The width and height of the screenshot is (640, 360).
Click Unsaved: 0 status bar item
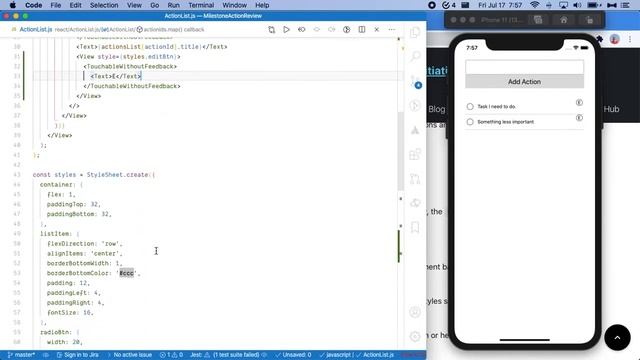pos(293,355)
